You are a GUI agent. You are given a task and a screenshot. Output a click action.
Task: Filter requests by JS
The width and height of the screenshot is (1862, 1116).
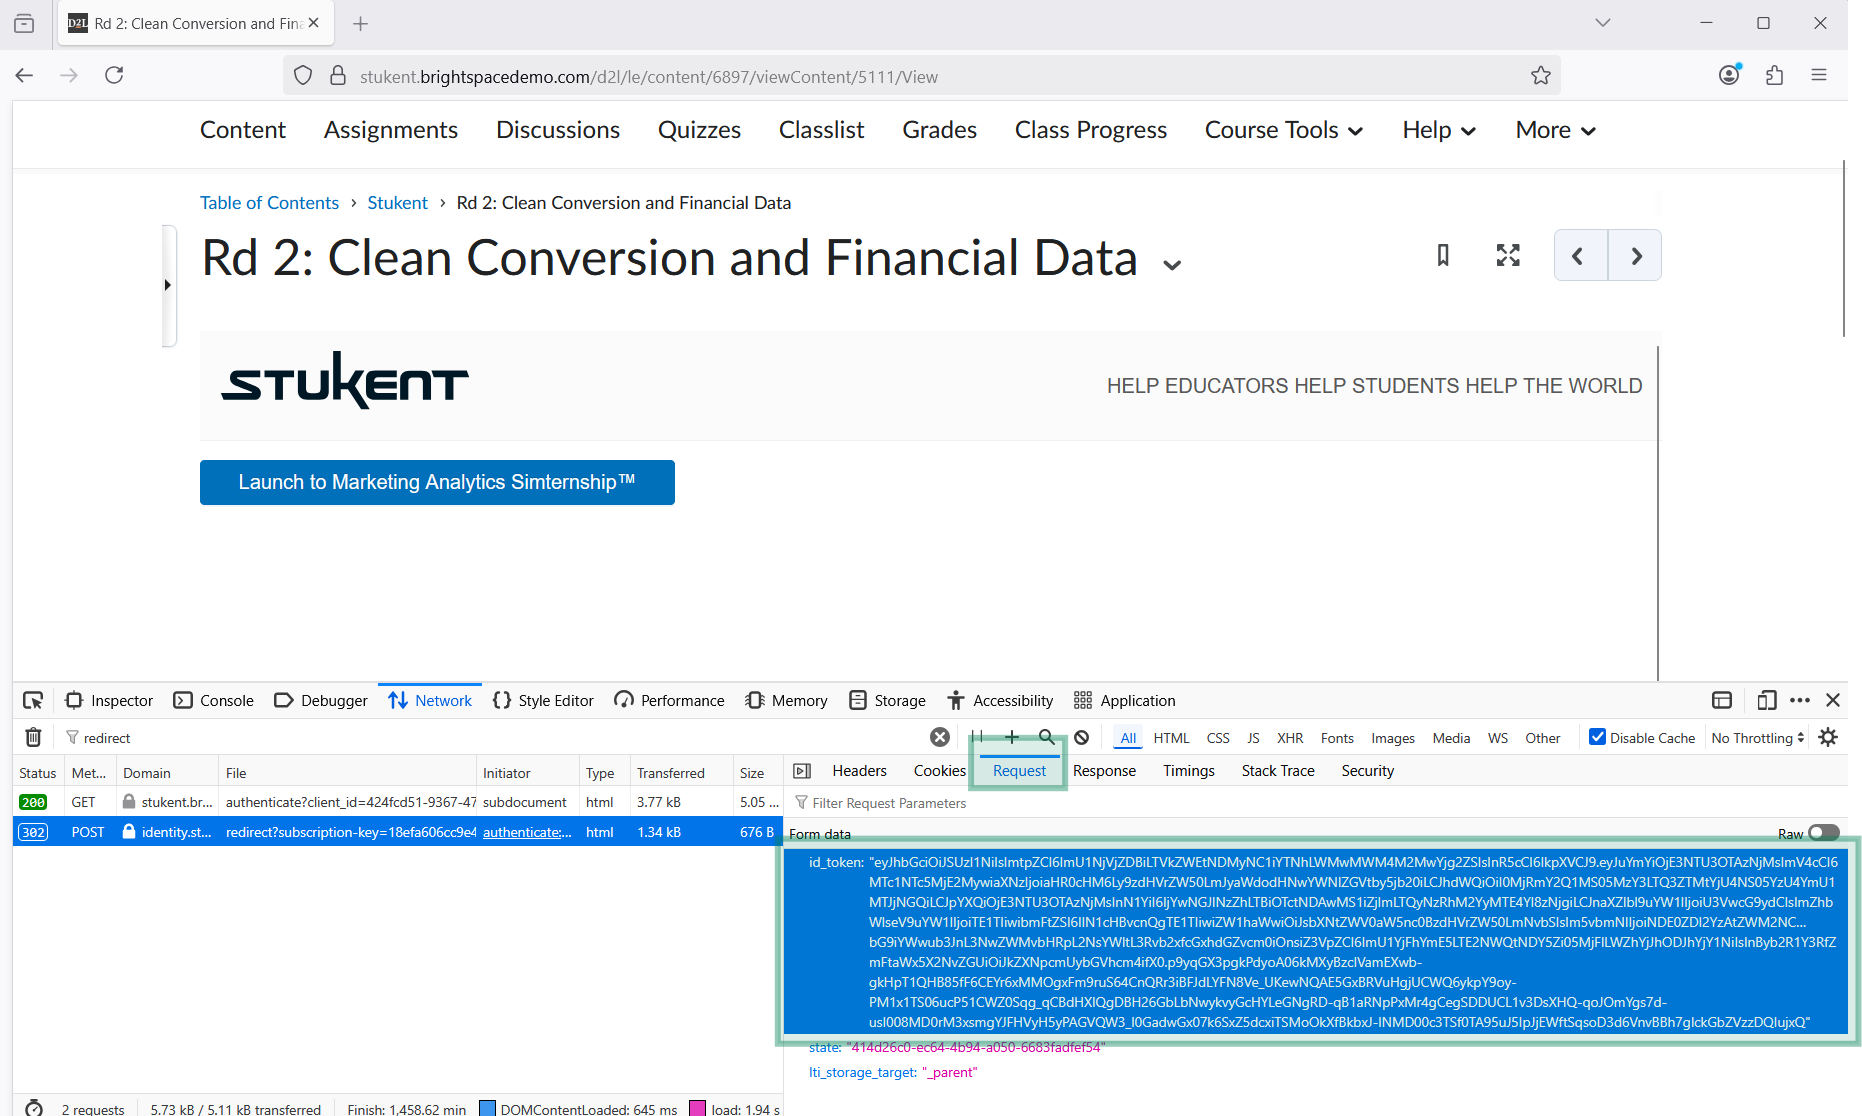coord(1253,738)
